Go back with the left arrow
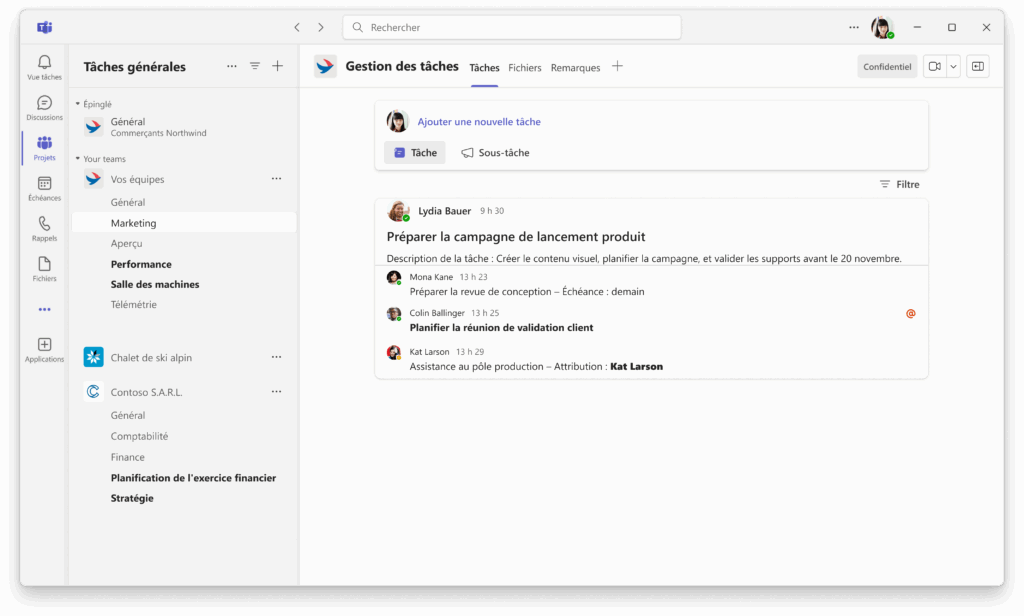Viewport: 1024px width, 616px height. coord(297,27)
